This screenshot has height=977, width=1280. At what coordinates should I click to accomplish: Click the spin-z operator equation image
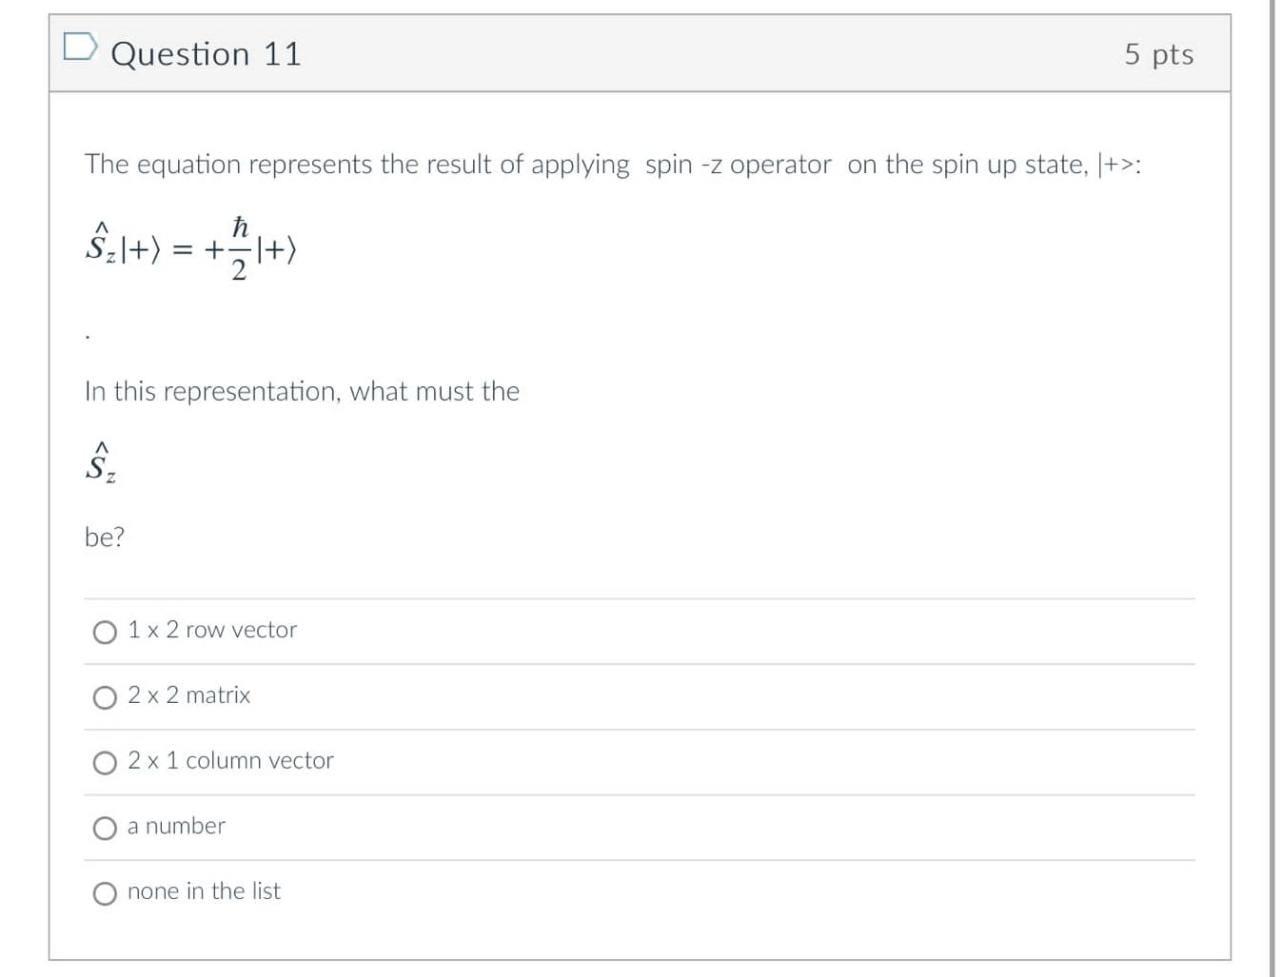click(190, 247)
